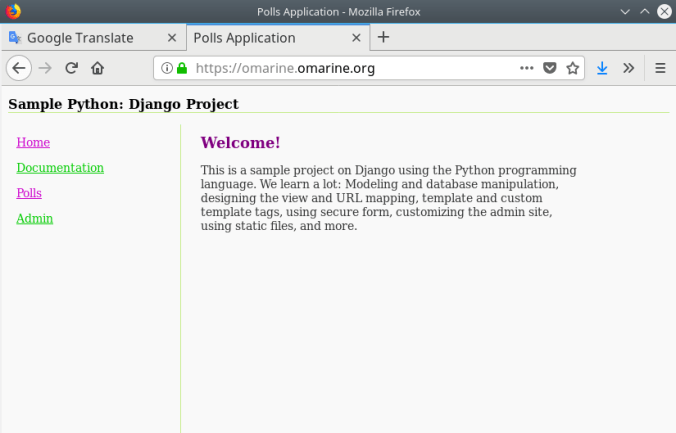Select the Polls Application tab
This screenshot has width=676, height=433.
[x=258, y=38]
